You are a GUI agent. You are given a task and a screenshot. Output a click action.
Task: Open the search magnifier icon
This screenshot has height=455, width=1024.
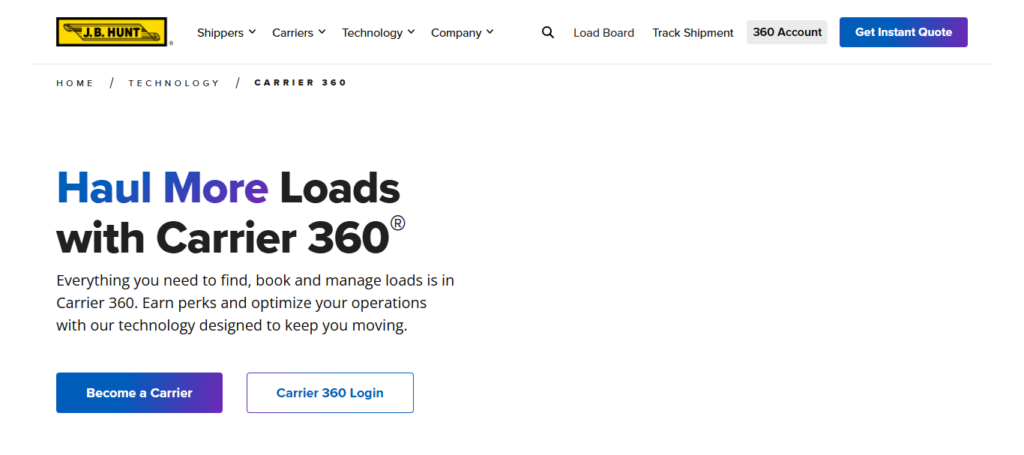548,32
